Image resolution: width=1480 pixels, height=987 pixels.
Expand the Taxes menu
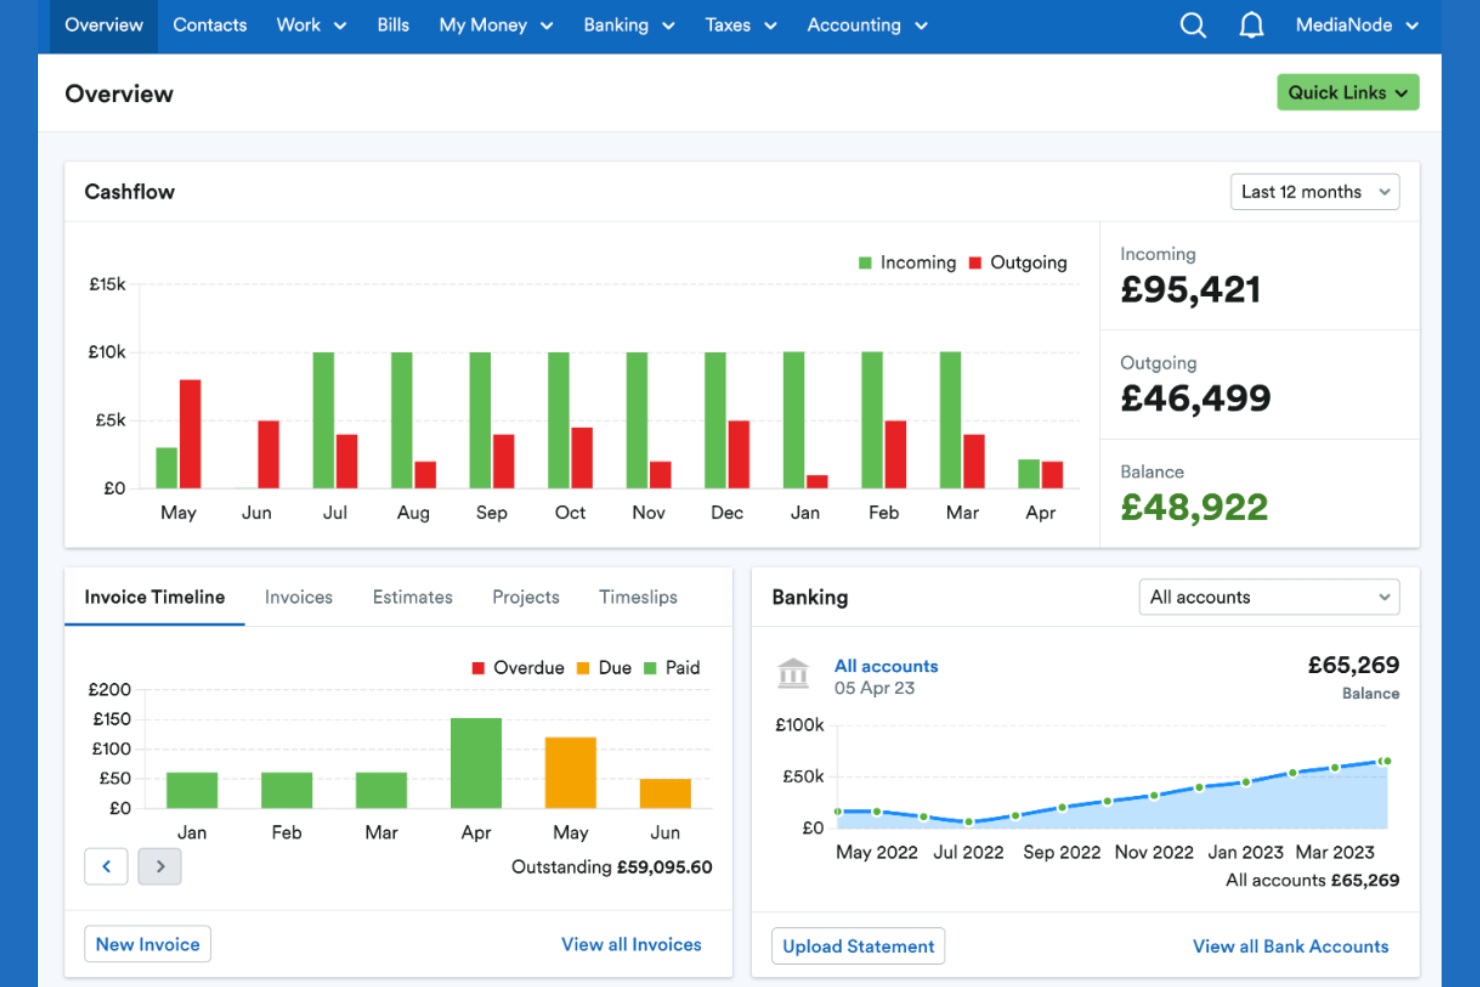[740, 25]
